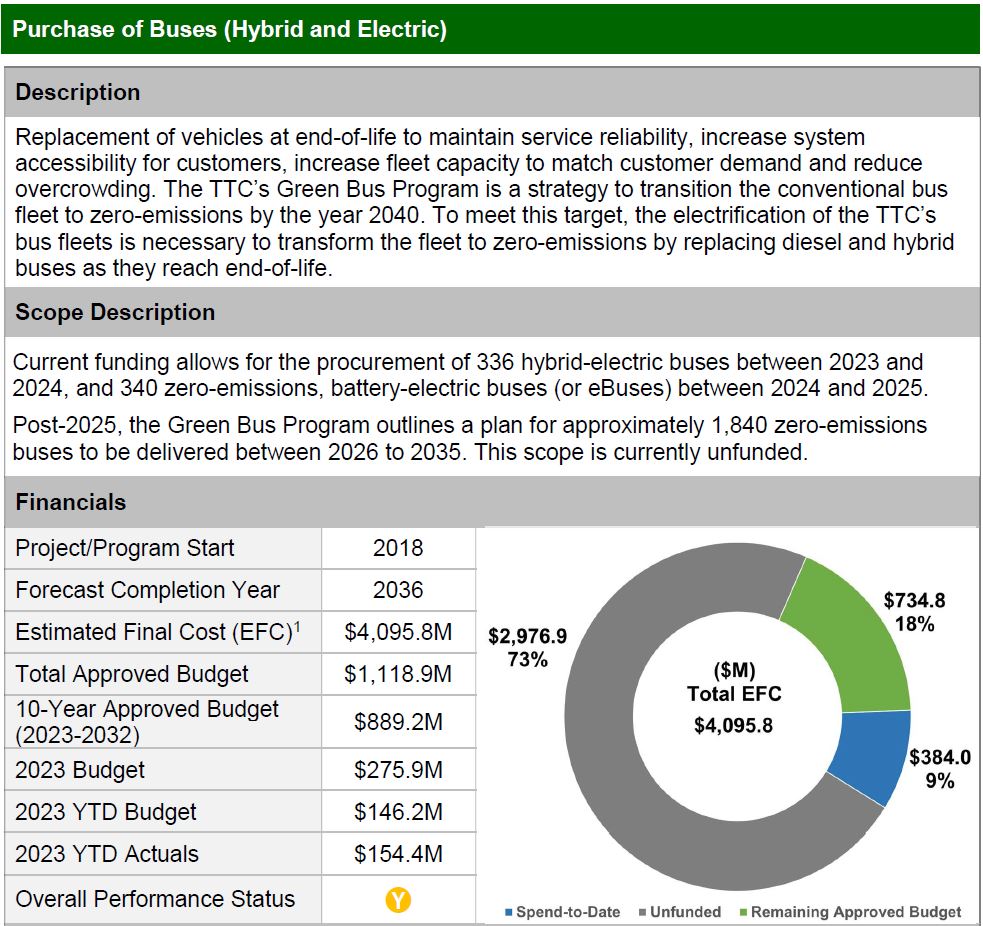Select the Forecast Completion Year 2036 cell
Viewport: 983px width, 926px height.
[398, 590]
